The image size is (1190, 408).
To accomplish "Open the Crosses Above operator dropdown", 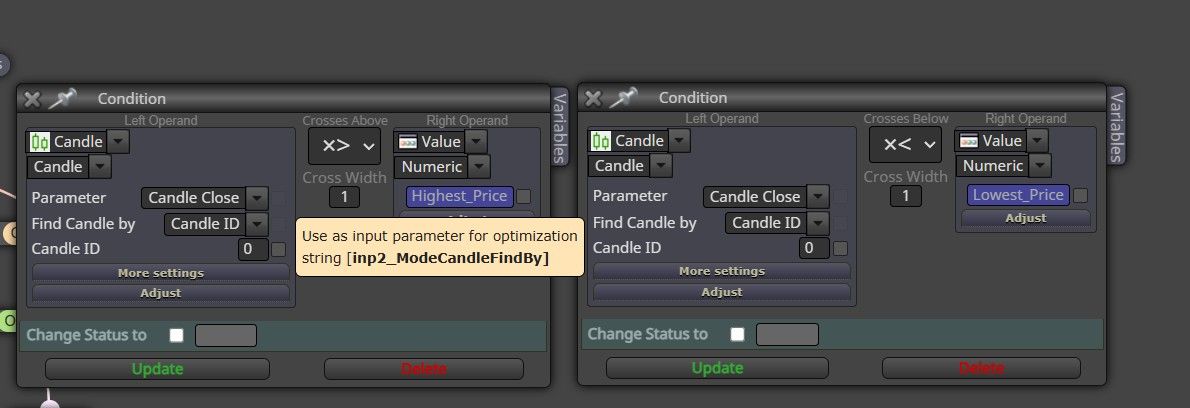I will tap(345, 146).
